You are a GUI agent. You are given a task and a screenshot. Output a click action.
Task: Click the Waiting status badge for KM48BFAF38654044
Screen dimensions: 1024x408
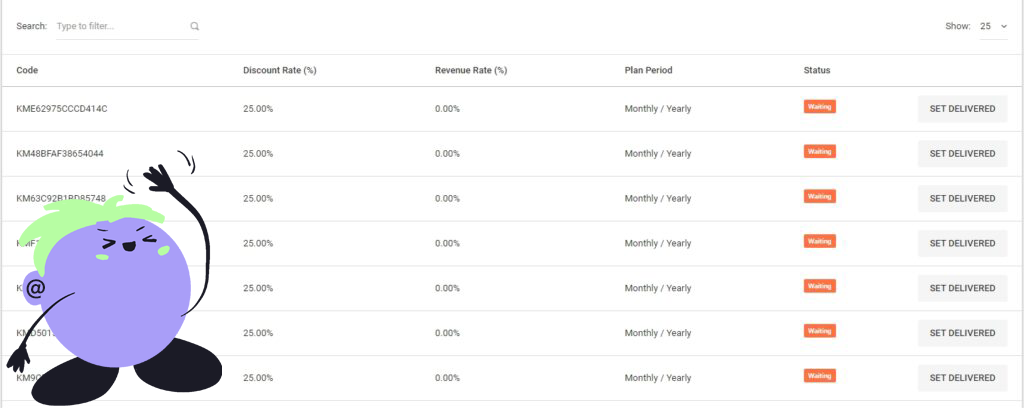tap(819, 152)
